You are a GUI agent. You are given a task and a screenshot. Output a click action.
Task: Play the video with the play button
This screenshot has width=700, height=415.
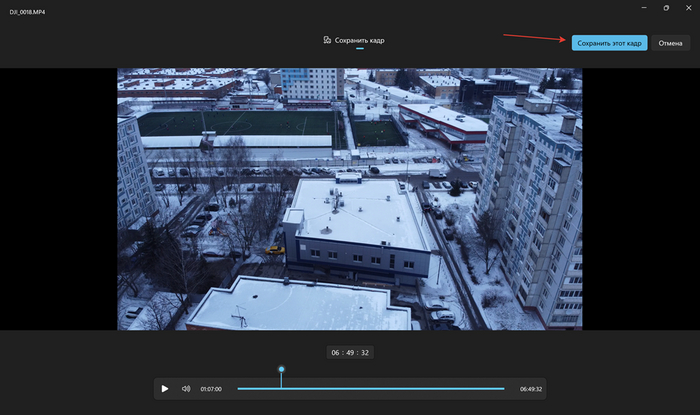[165, 388]
